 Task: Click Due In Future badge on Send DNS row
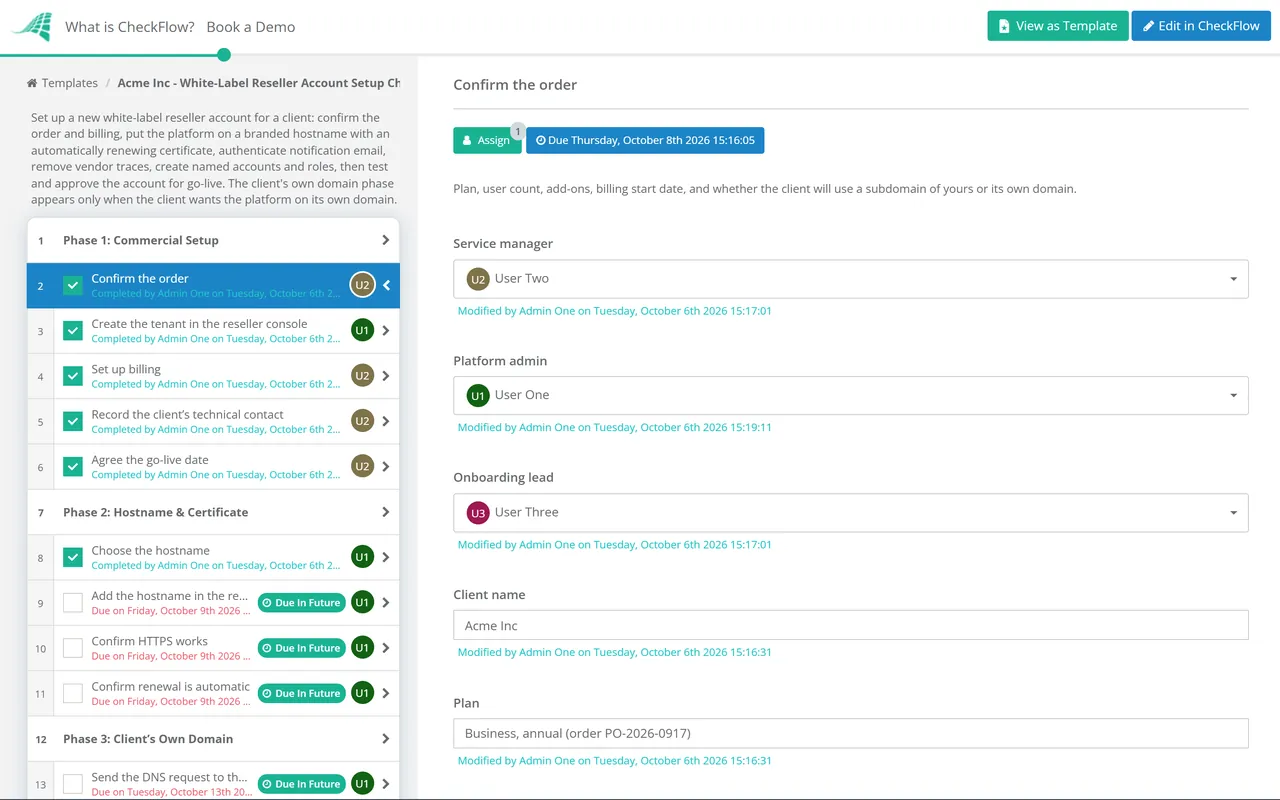click(301, 784)
